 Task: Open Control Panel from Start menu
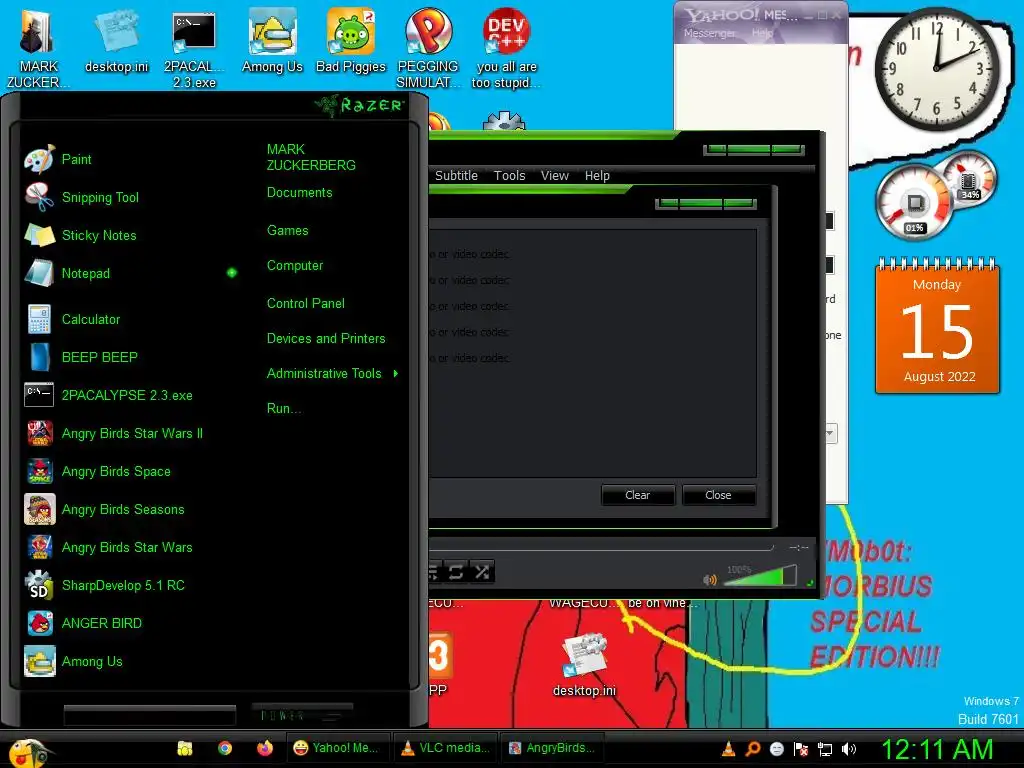[306, 303]
